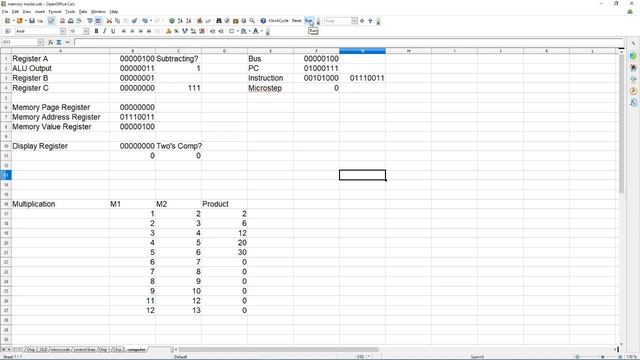Click the Spellcheck icon
Screen dimensions: 640x360
click(90, 21)
